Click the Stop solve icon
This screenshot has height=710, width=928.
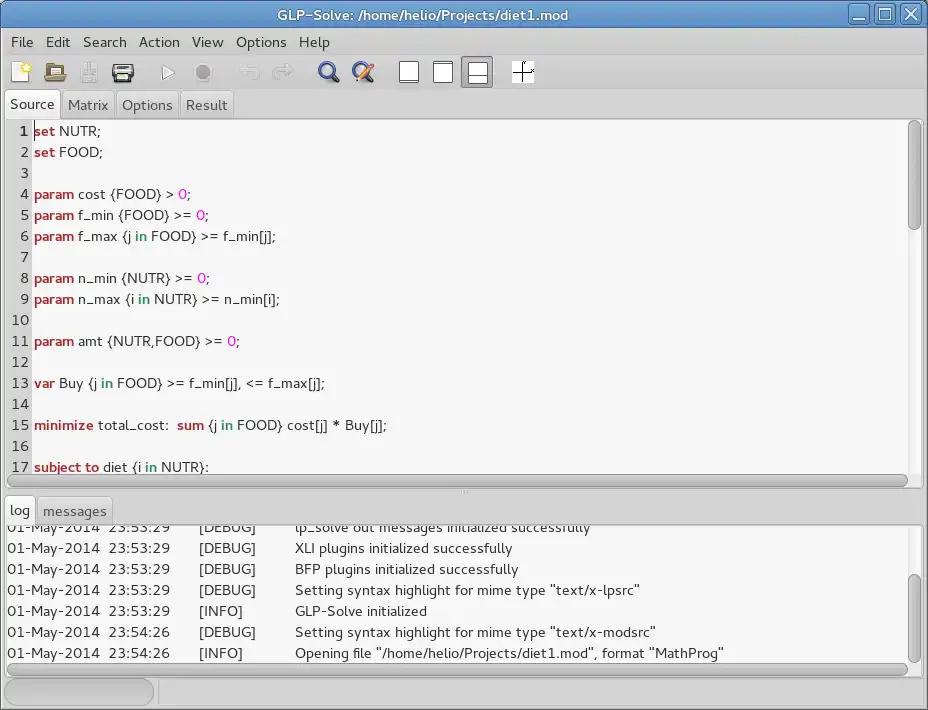(203, 72)
